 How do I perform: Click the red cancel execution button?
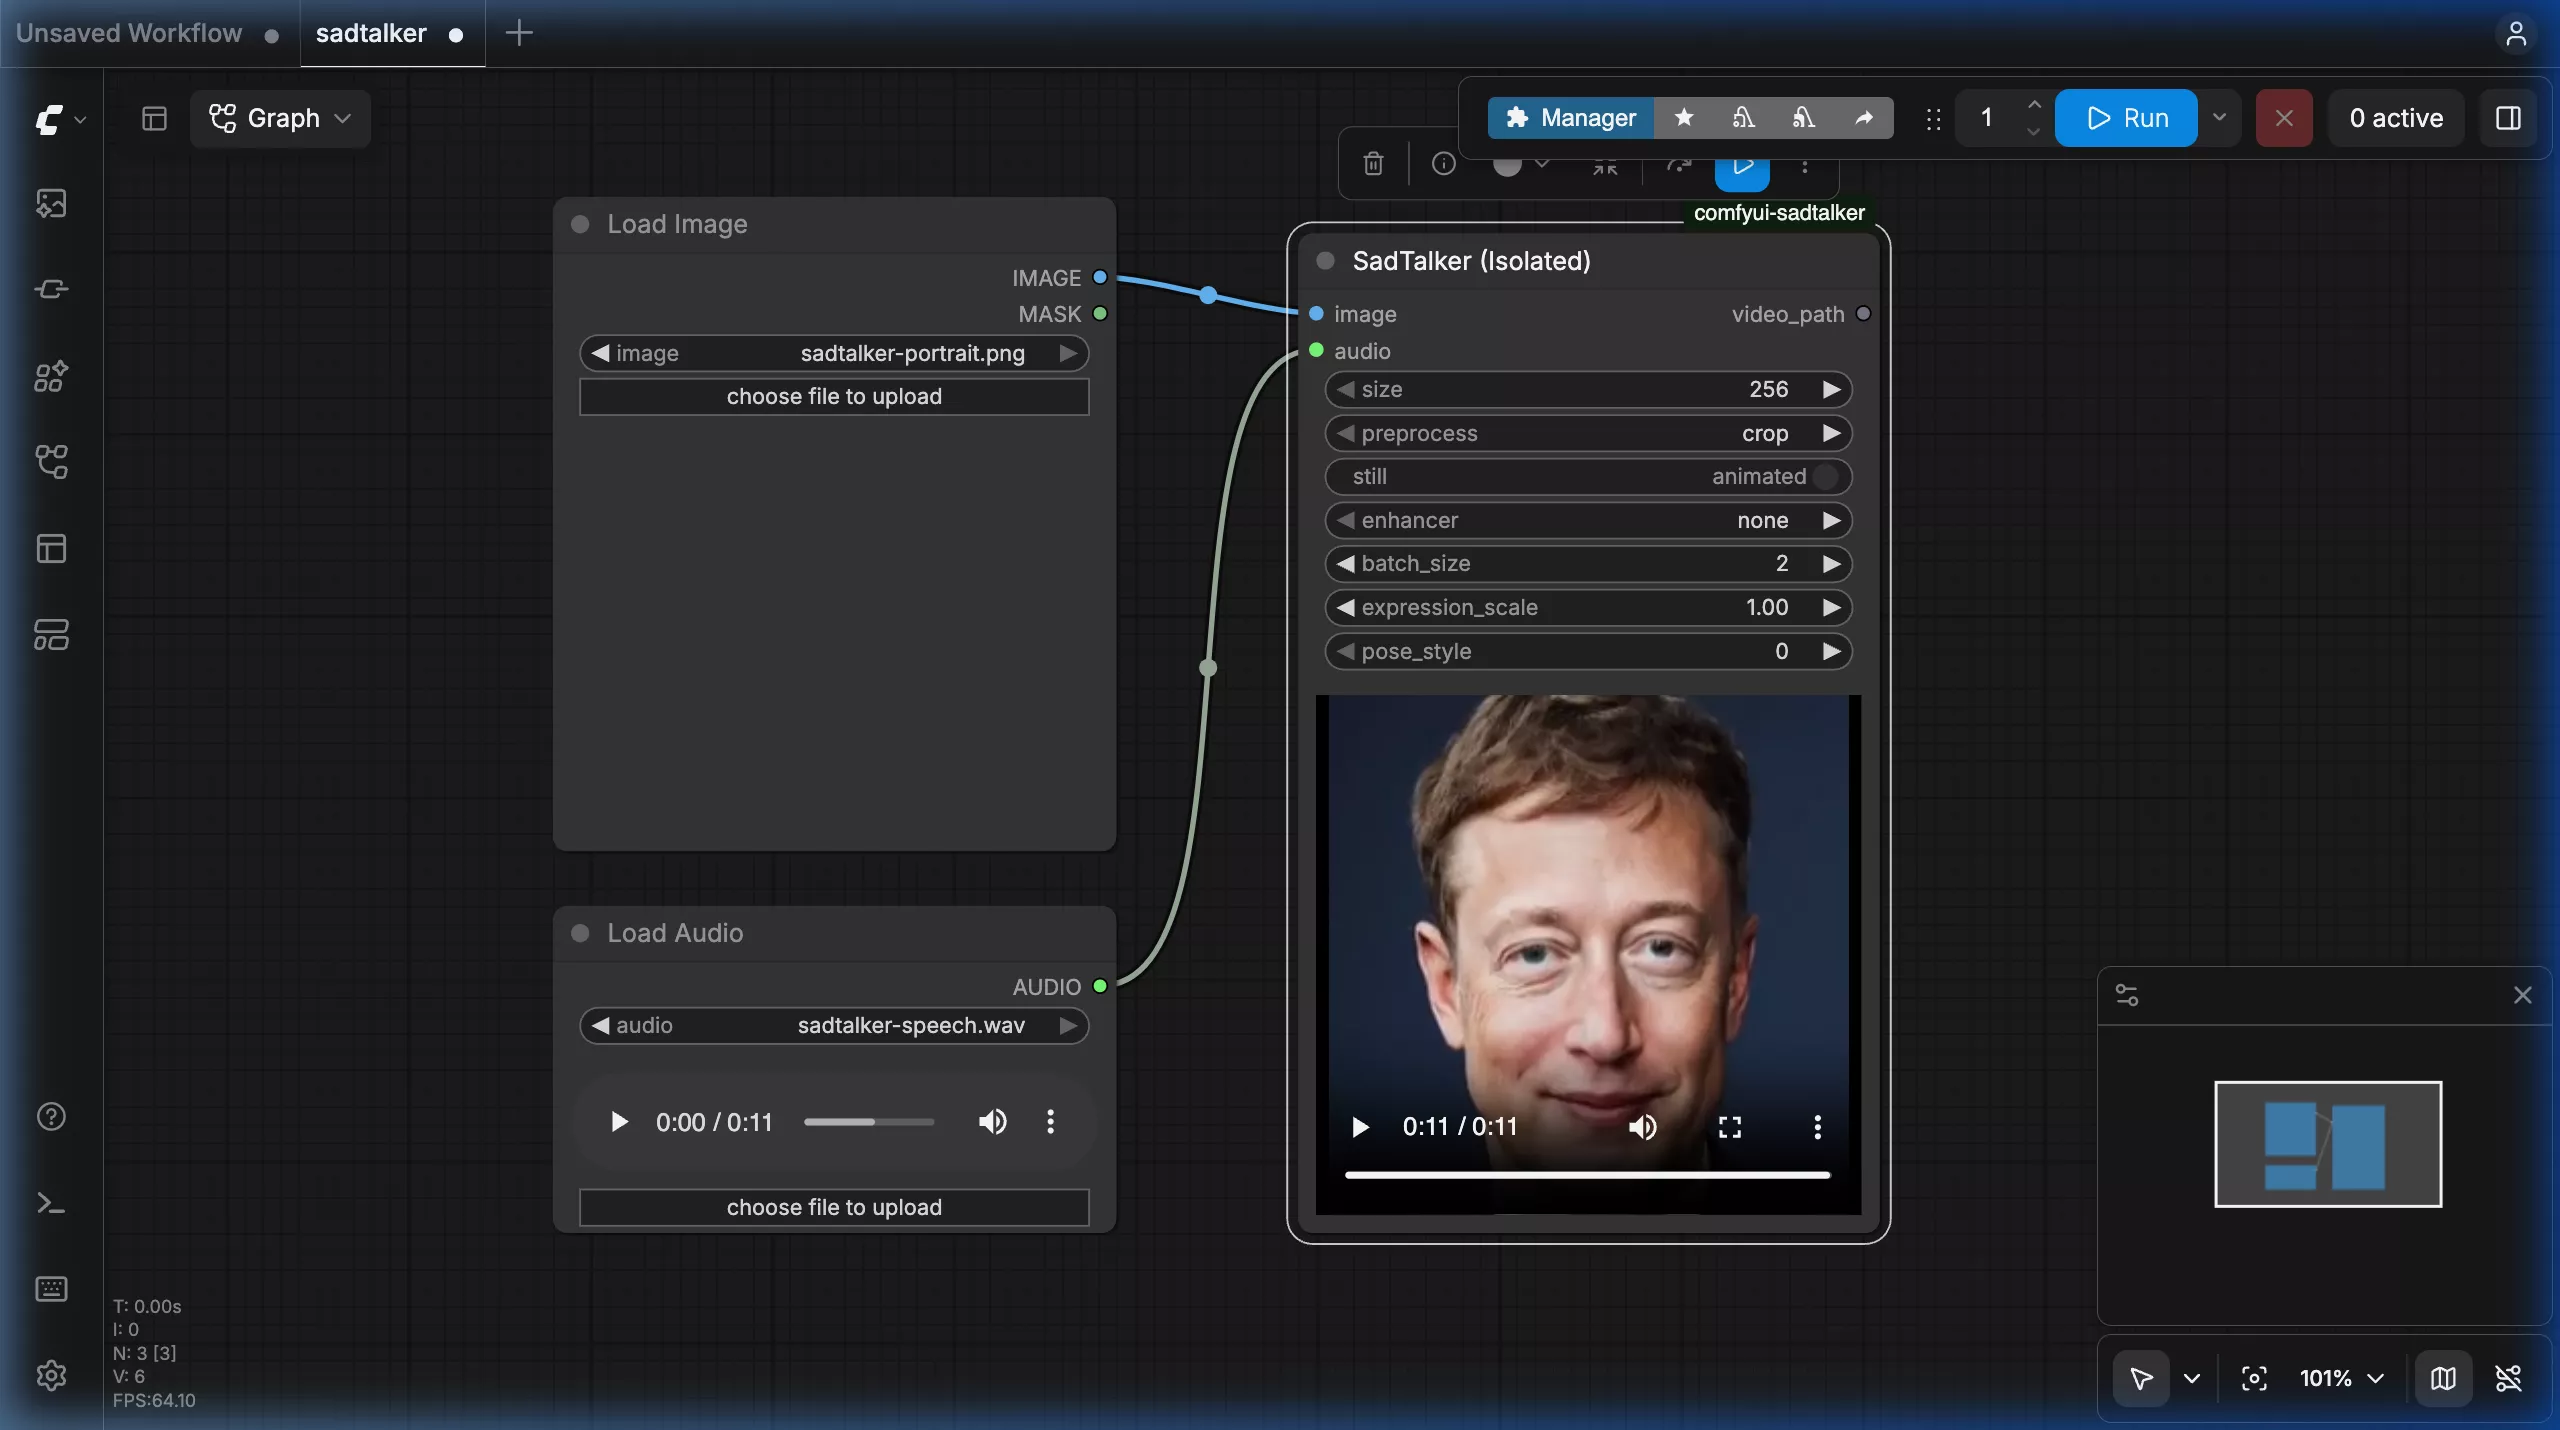pos(2284,118)
